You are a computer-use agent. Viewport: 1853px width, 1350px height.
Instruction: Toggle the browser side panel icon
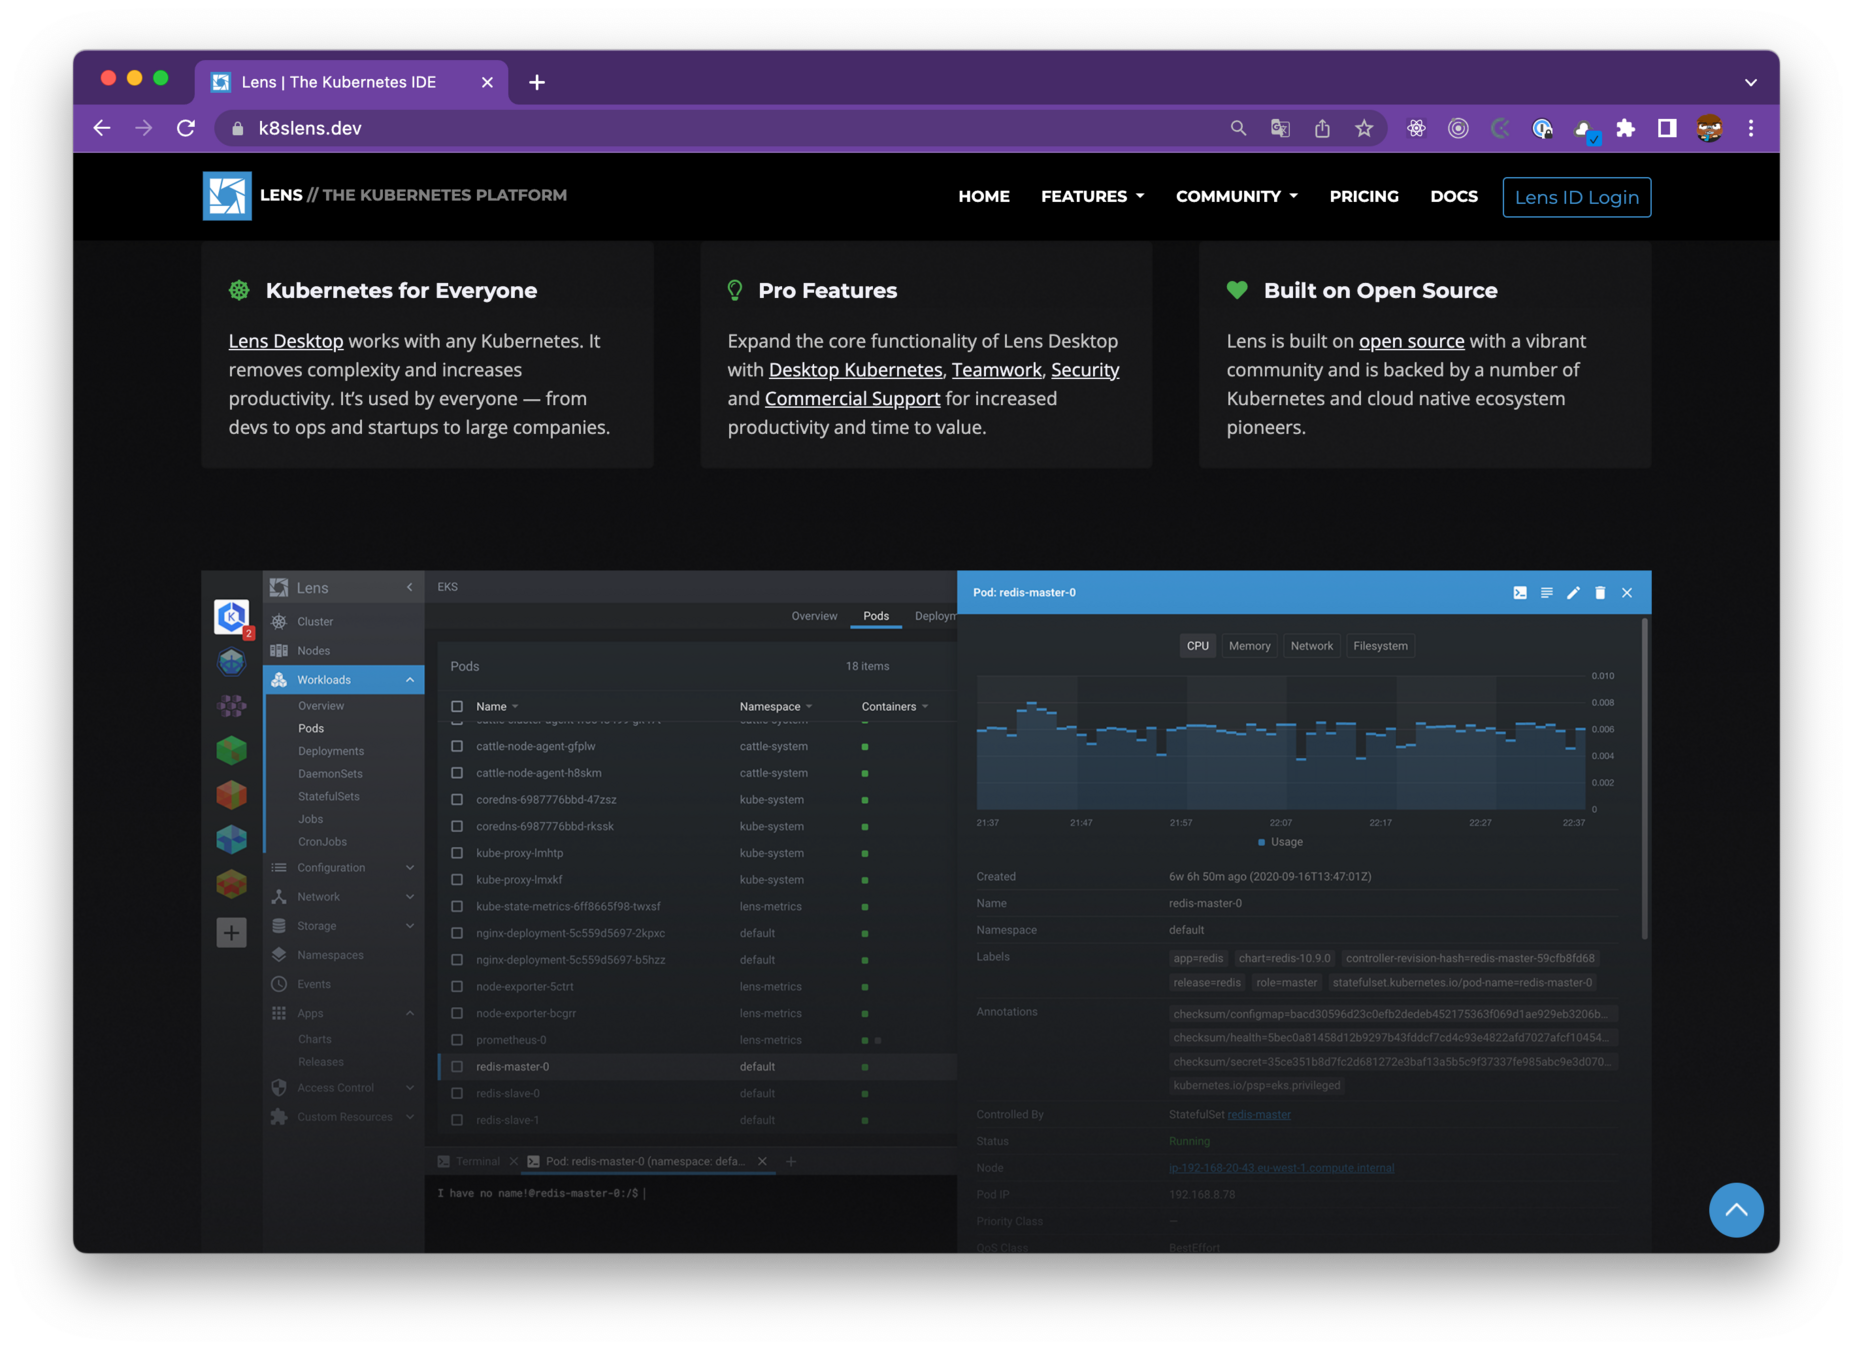tap(1667, 128)
